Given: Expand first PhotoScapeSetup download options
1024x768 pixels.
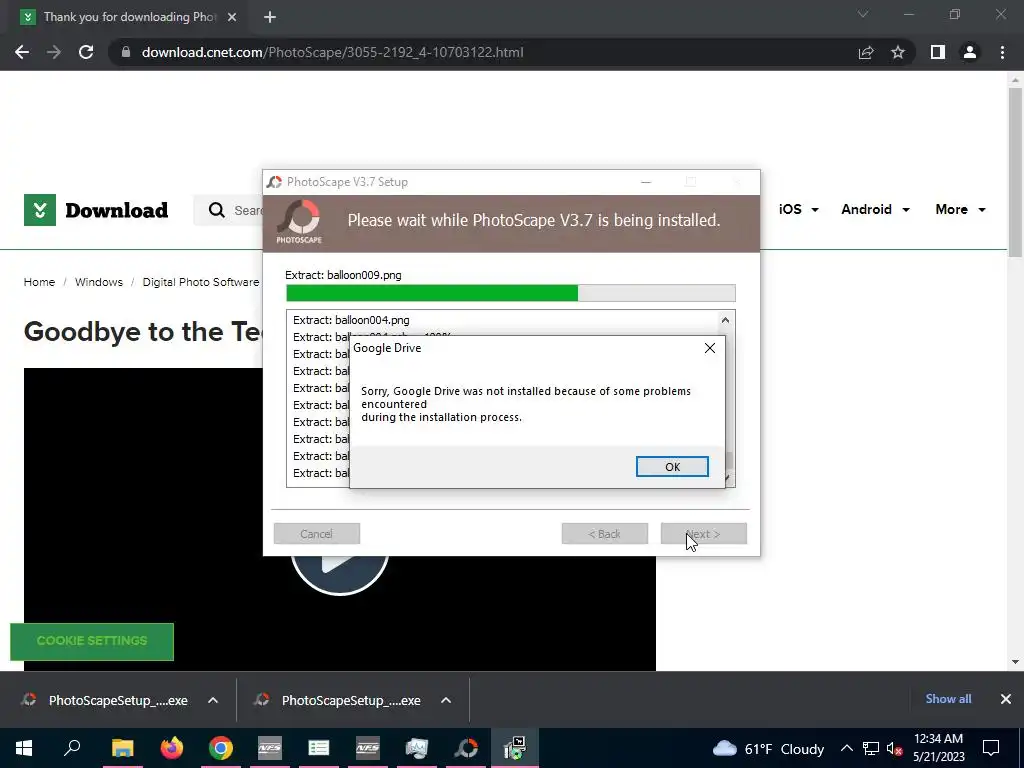Looking at the screenshot, I should tap(213, 700).
